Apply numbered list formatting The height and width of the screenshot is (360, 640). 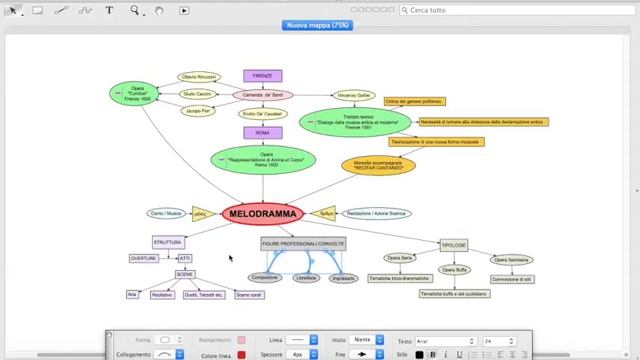click(x=473, y=354)
